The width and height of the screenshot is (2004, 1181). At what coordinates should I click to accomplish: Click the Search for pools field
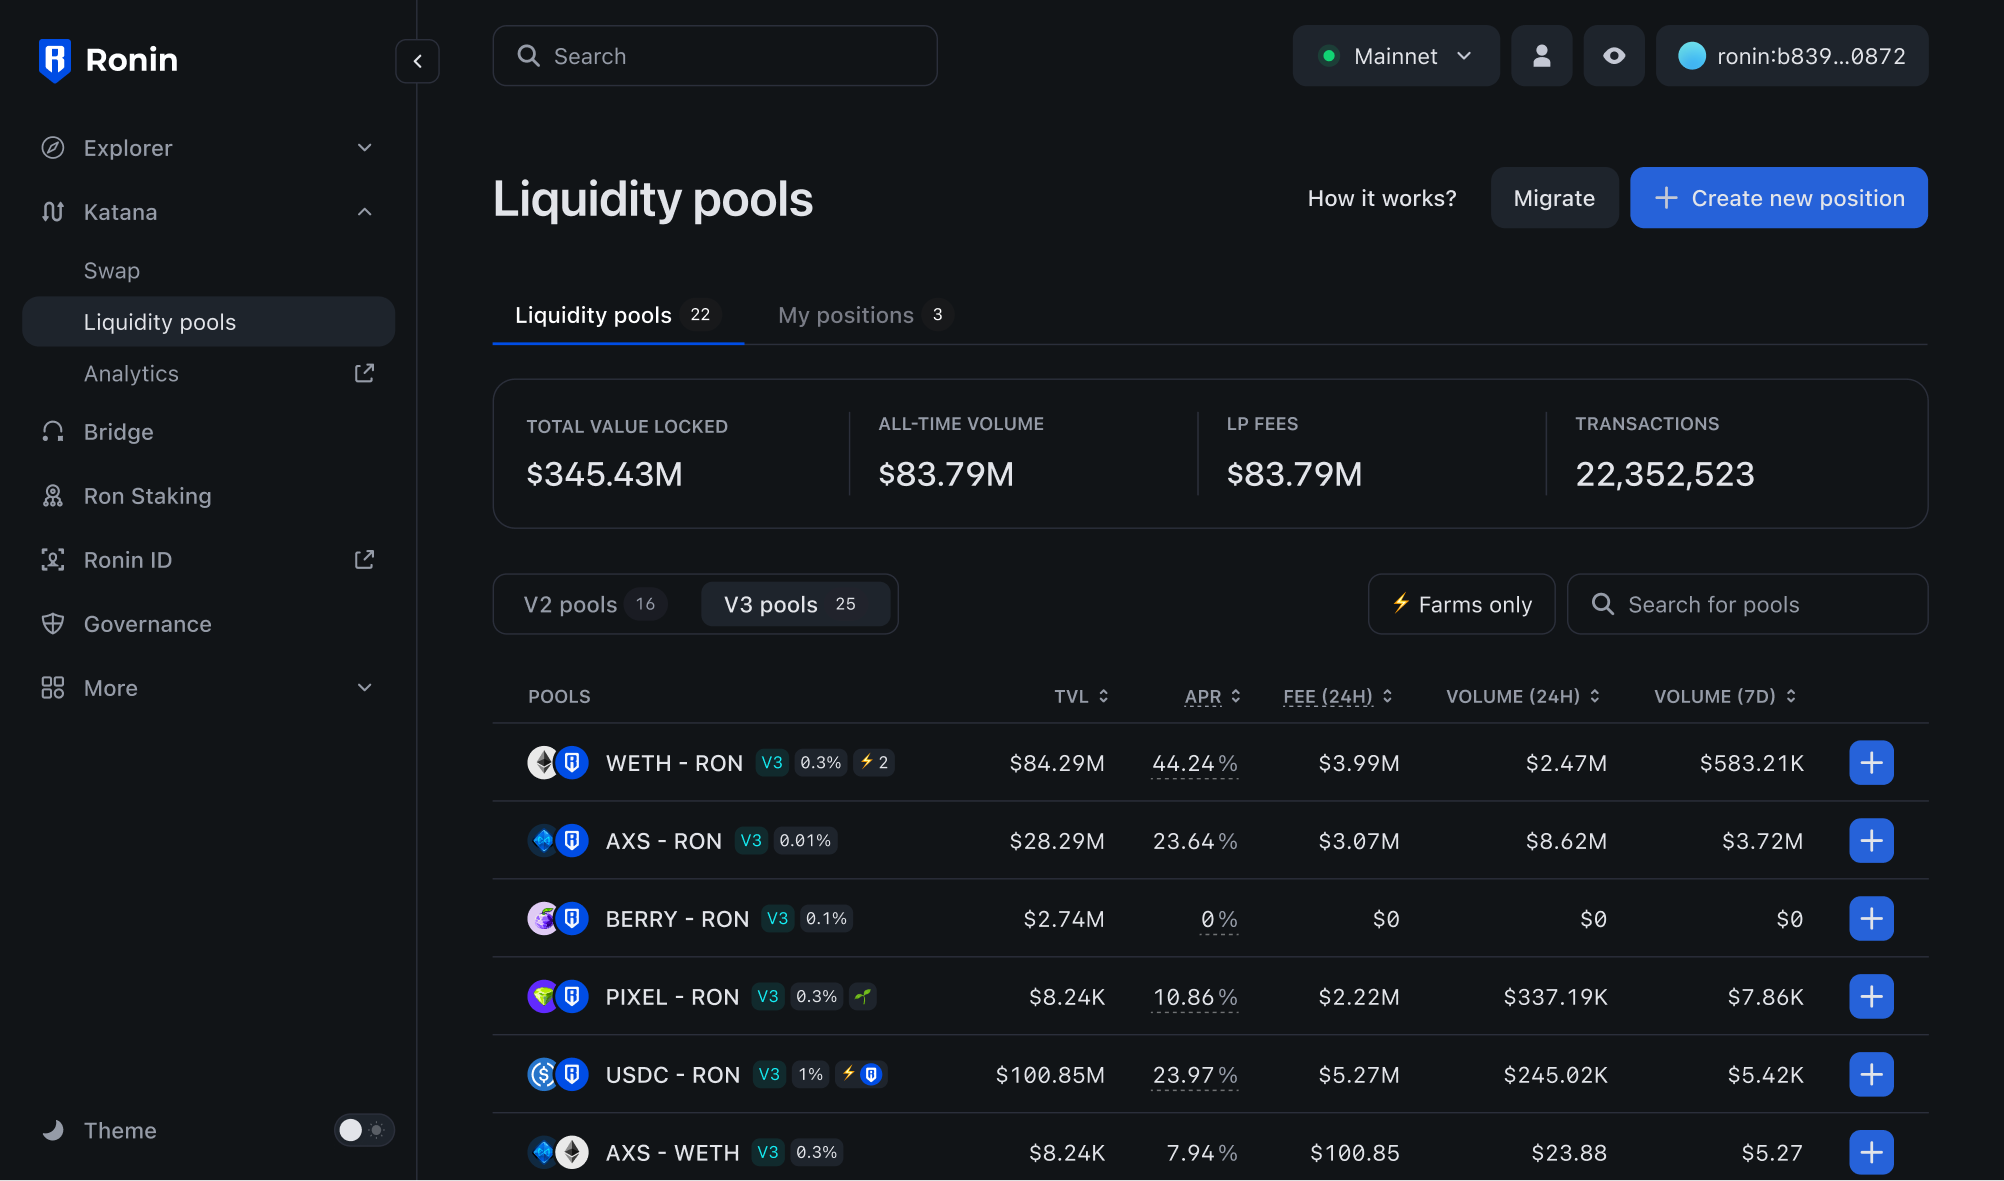(x=1747, y=604)
